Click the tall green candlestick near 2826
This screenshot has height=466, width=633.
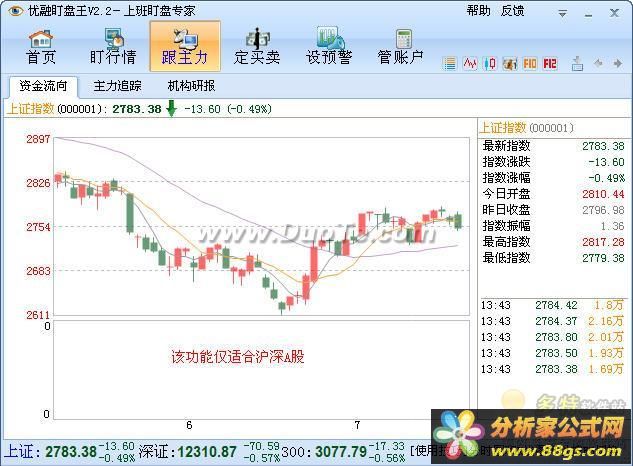[130, 213]
